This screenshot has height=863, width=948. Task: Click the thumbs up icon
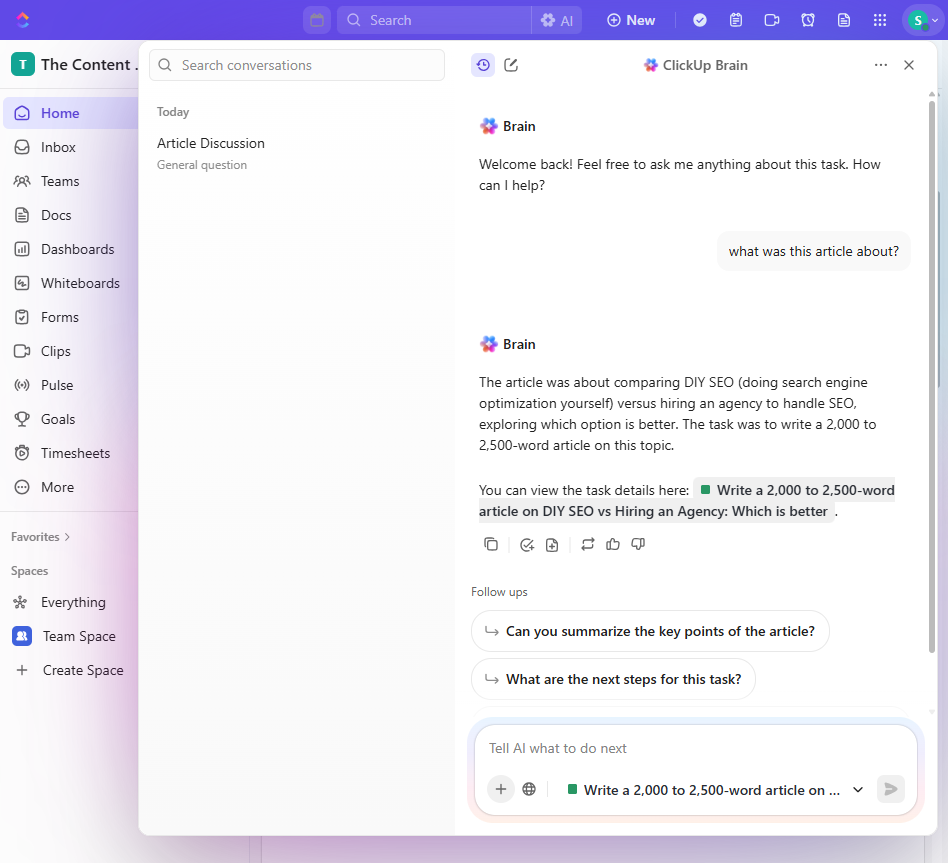click(612, 544)
